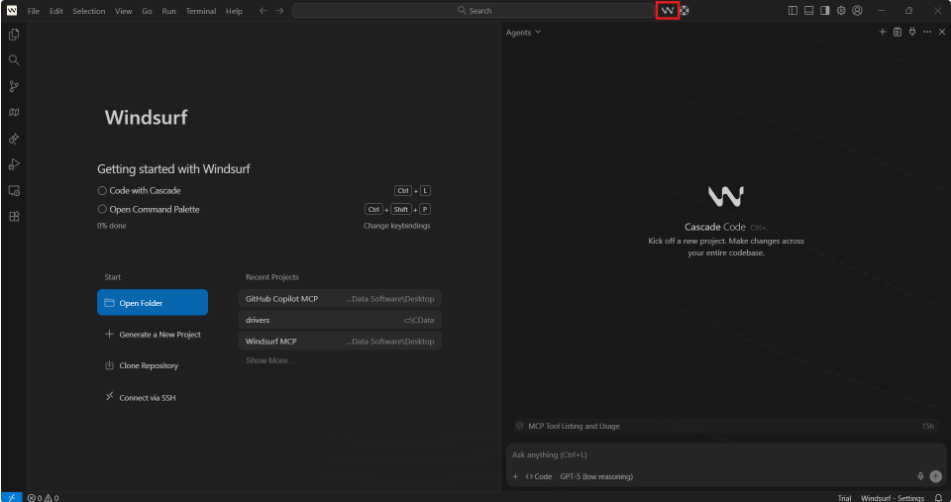Click the rocket icon in the activity bar
Viewport: 951px width, 502px height.
(x=14, y=139)
